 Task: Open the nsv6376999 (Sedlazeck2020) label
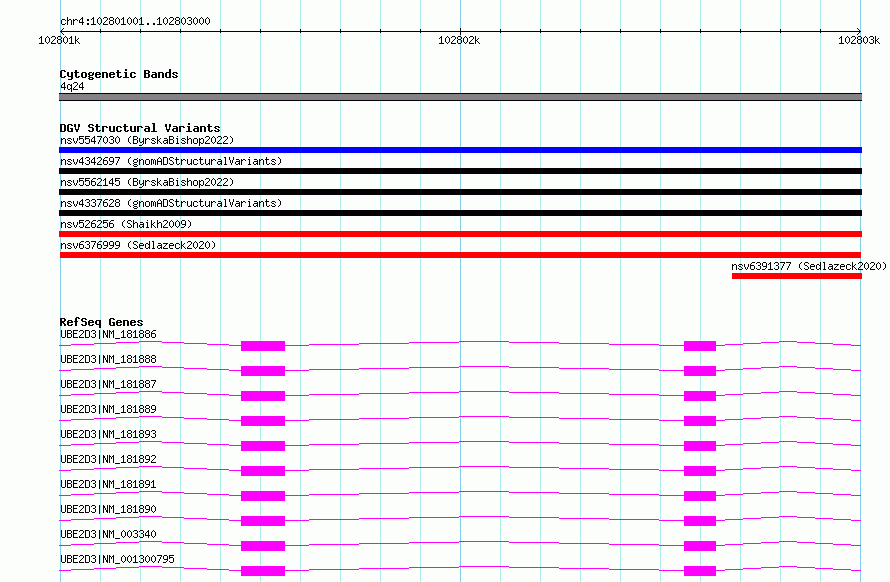(x=138, y=245)
